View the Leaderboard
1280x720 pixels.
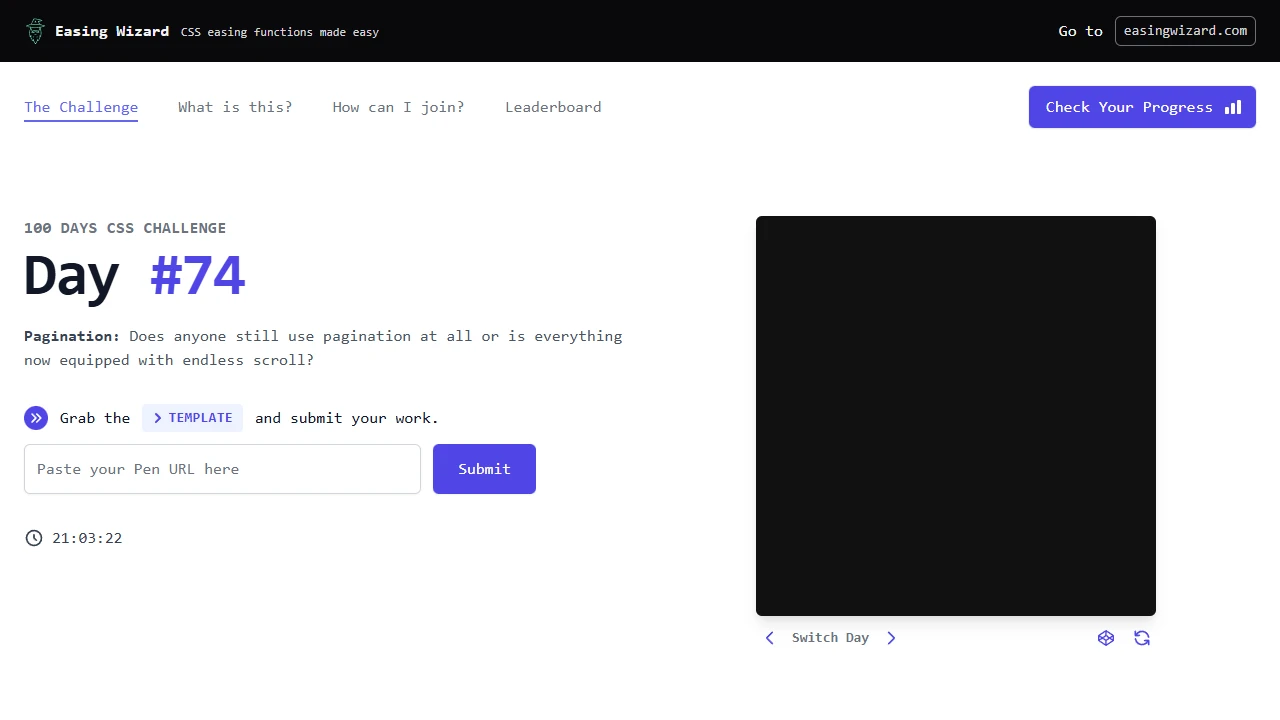pos(553,107)
